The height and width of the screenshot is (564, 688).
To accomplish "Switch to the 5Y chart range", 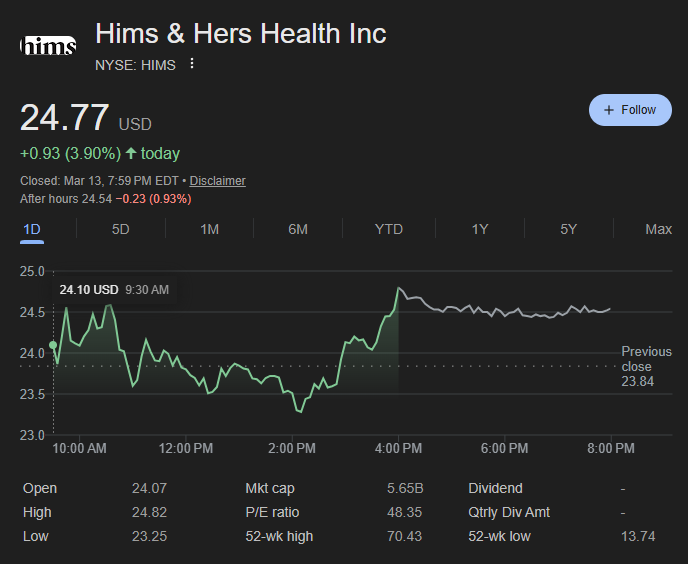I will (568, 229).
